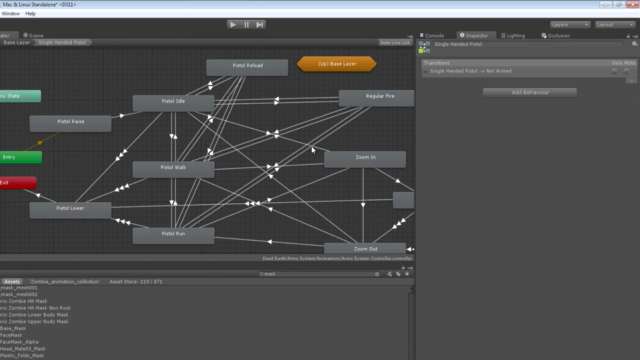Click Search by Type icon

tap(389, 274)
